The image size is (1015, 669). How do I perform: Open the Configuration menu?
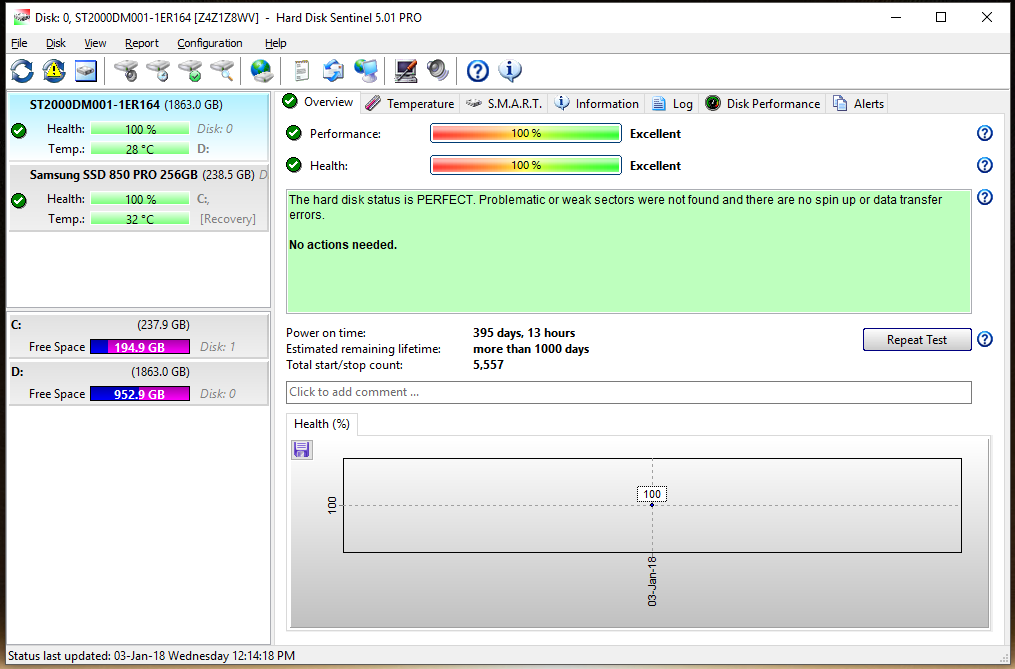pos(209,43)
